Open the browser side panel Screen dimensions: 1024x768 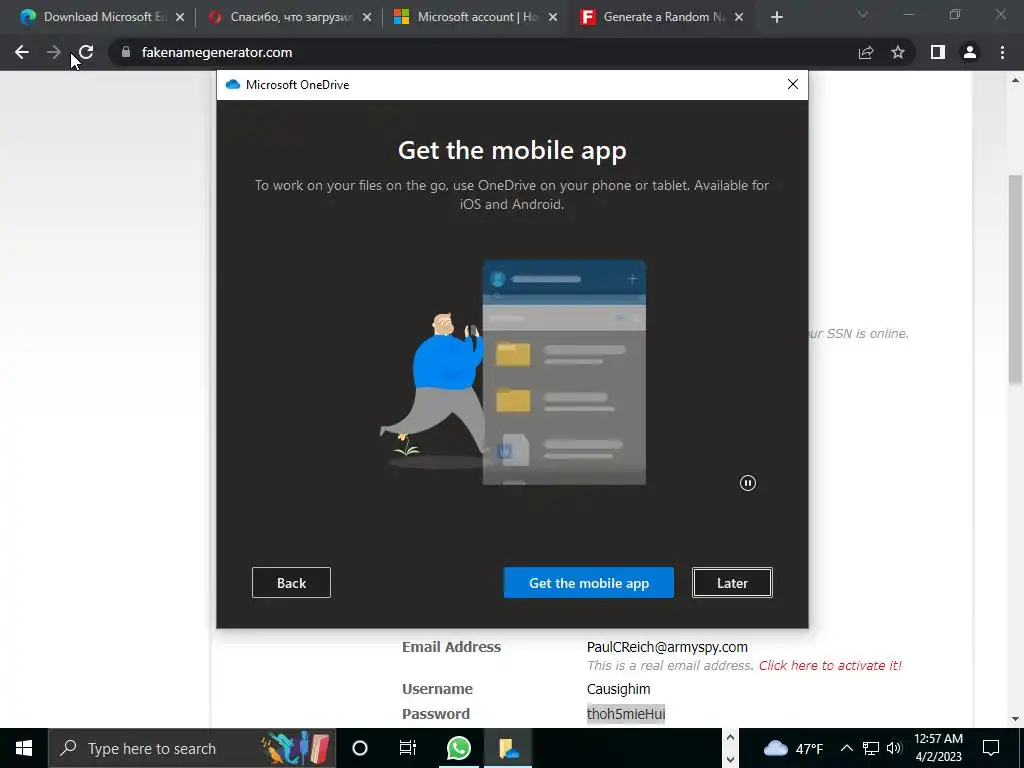pos(938,52)
